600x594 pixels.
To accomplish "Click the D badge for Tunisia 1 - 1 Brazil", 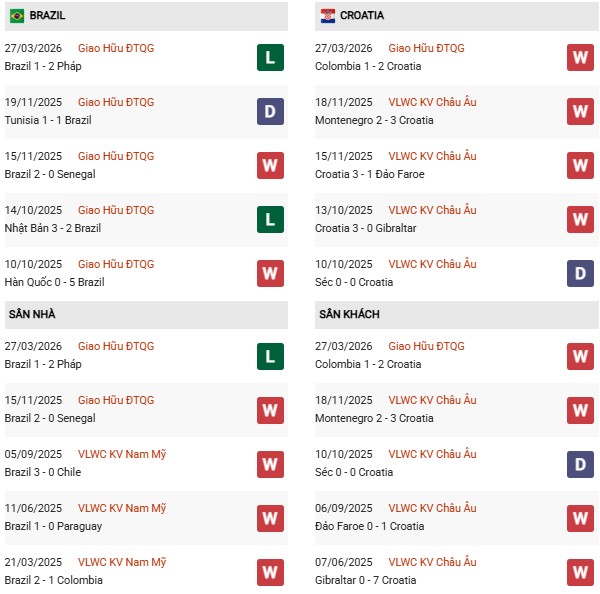I will click(x=270, y=111).
